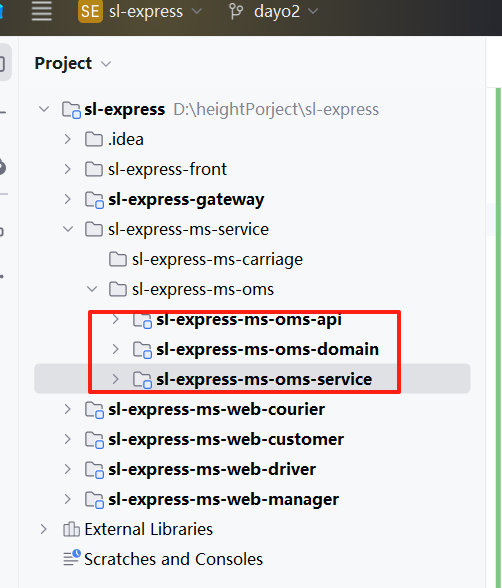Open the Project view selector dropdown
The width and height of the screenshot is (502, 588).
pyautogui.click(x=73, y=63)
